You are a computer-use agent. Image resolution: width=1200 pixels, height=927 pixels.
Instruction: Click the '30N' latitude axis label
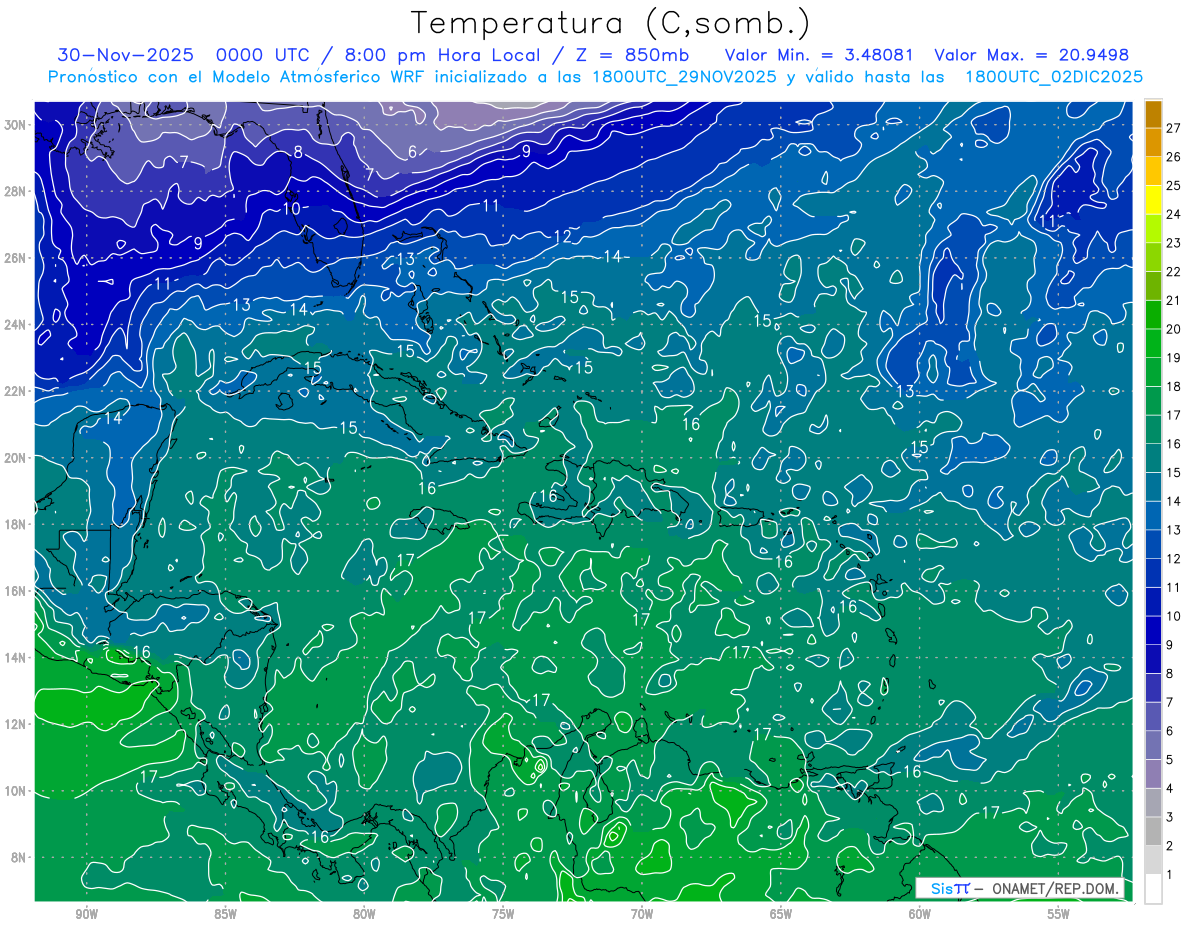pyautogui.click(x=15, y=124)
